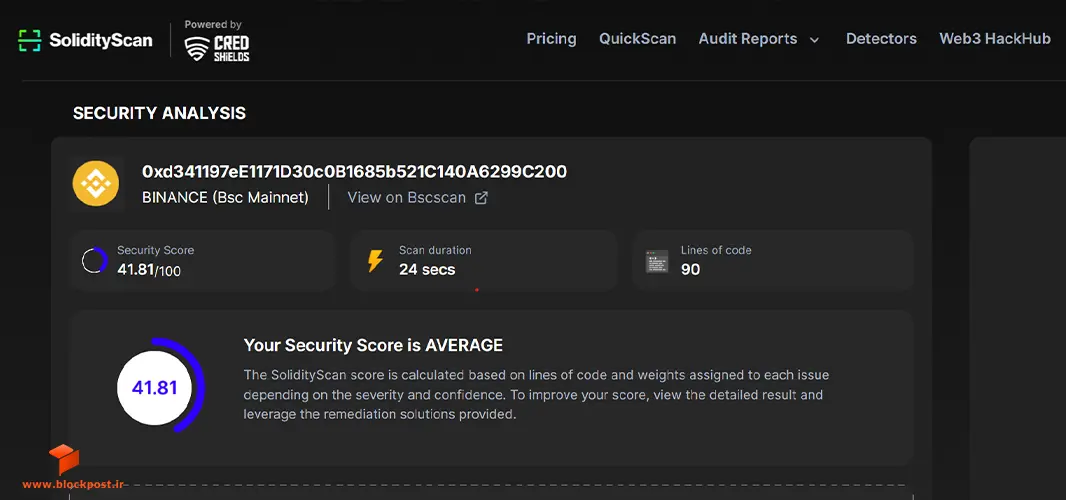This screenshot has width=1066, height=500.
Task: Open the Pricing page
Action: [x=551, y=39]
